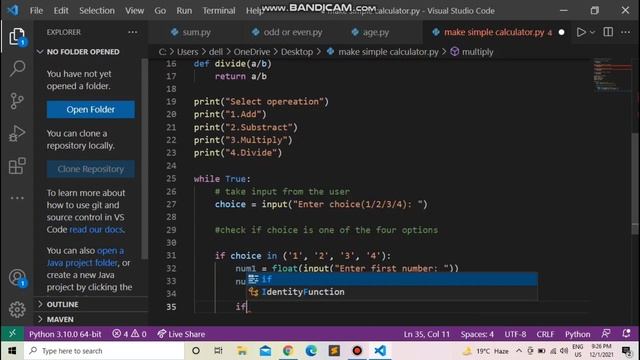Image resolution: width=640 pixels, height=360 pixels.
Task: Open the Selection menu
Action: point(97,11)
